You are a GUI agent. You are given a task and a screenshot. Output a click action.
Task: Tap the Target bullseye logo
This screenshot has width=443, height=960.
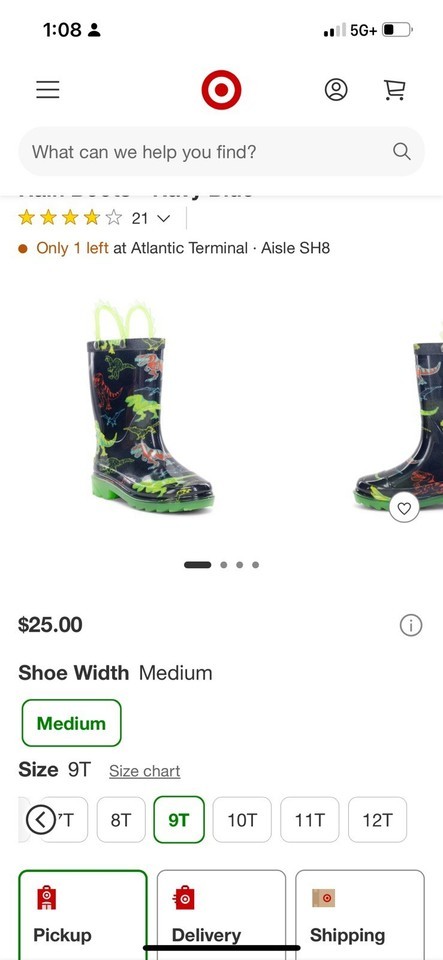[222, 89]
